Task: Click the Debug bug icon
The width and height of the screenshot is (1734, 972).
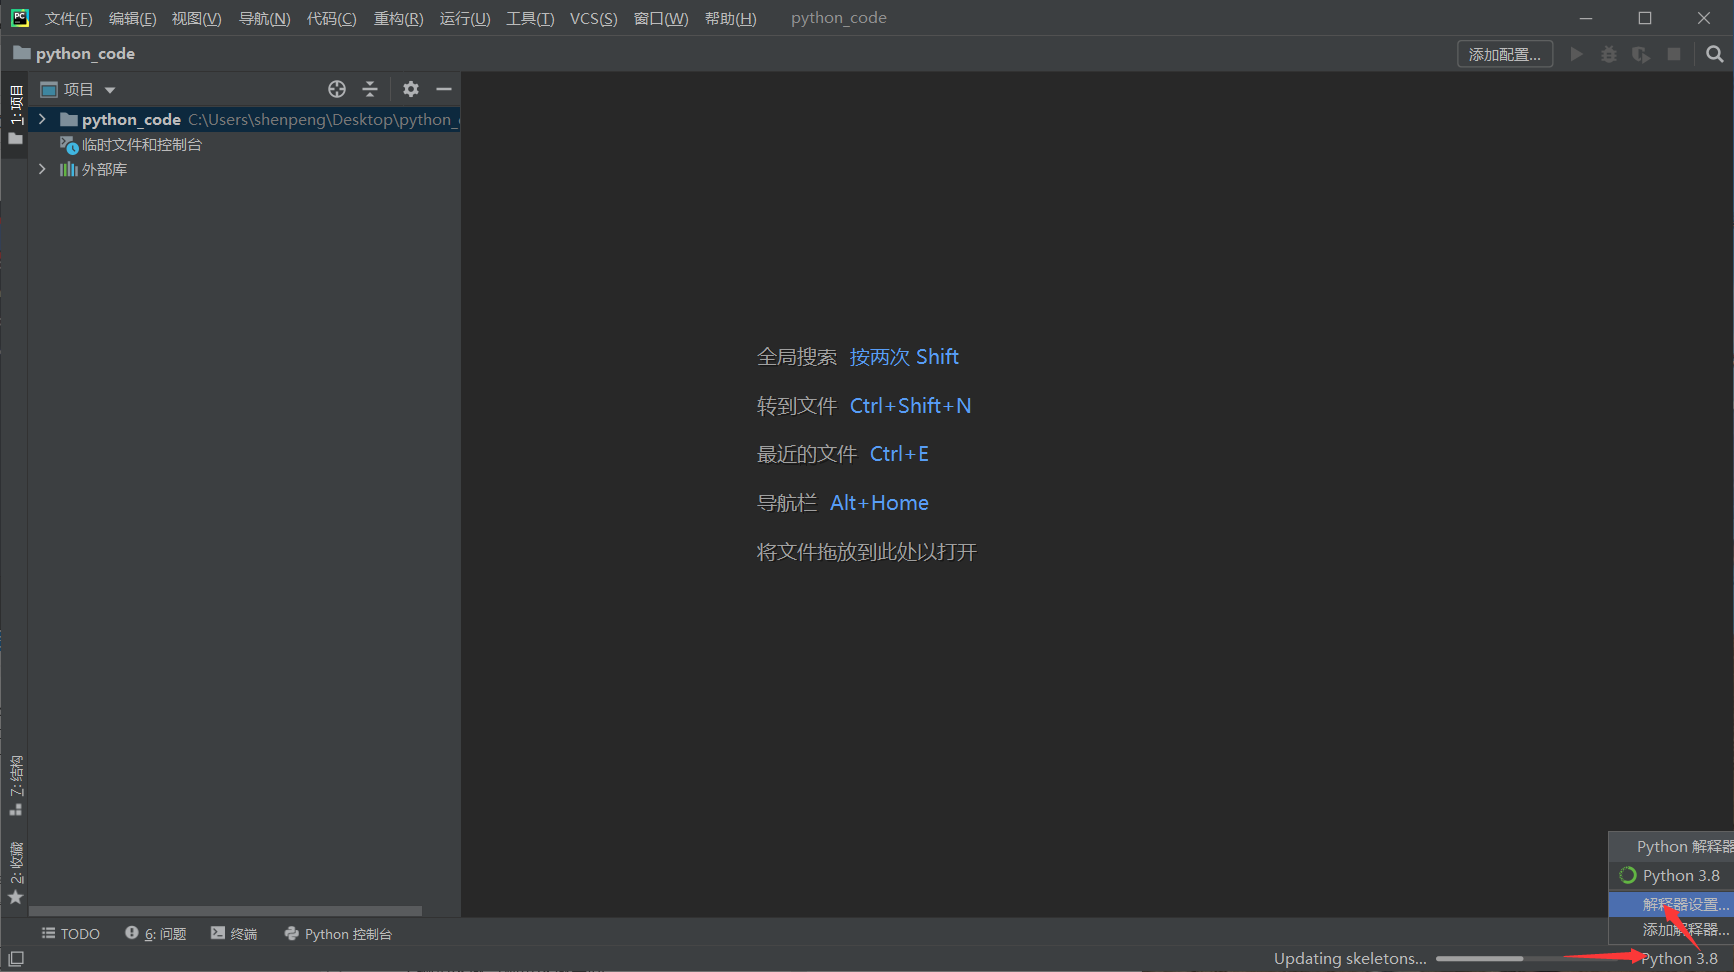Action: (1608, 54)
